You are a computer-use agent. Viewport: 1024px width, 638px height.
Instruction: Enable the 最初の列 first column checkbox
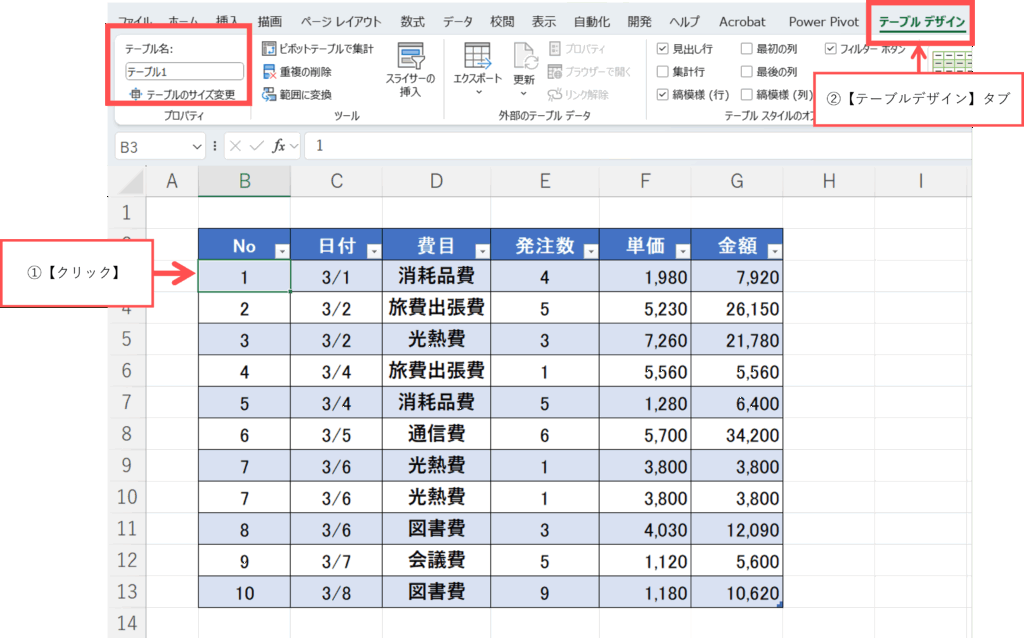click(747, 49)
